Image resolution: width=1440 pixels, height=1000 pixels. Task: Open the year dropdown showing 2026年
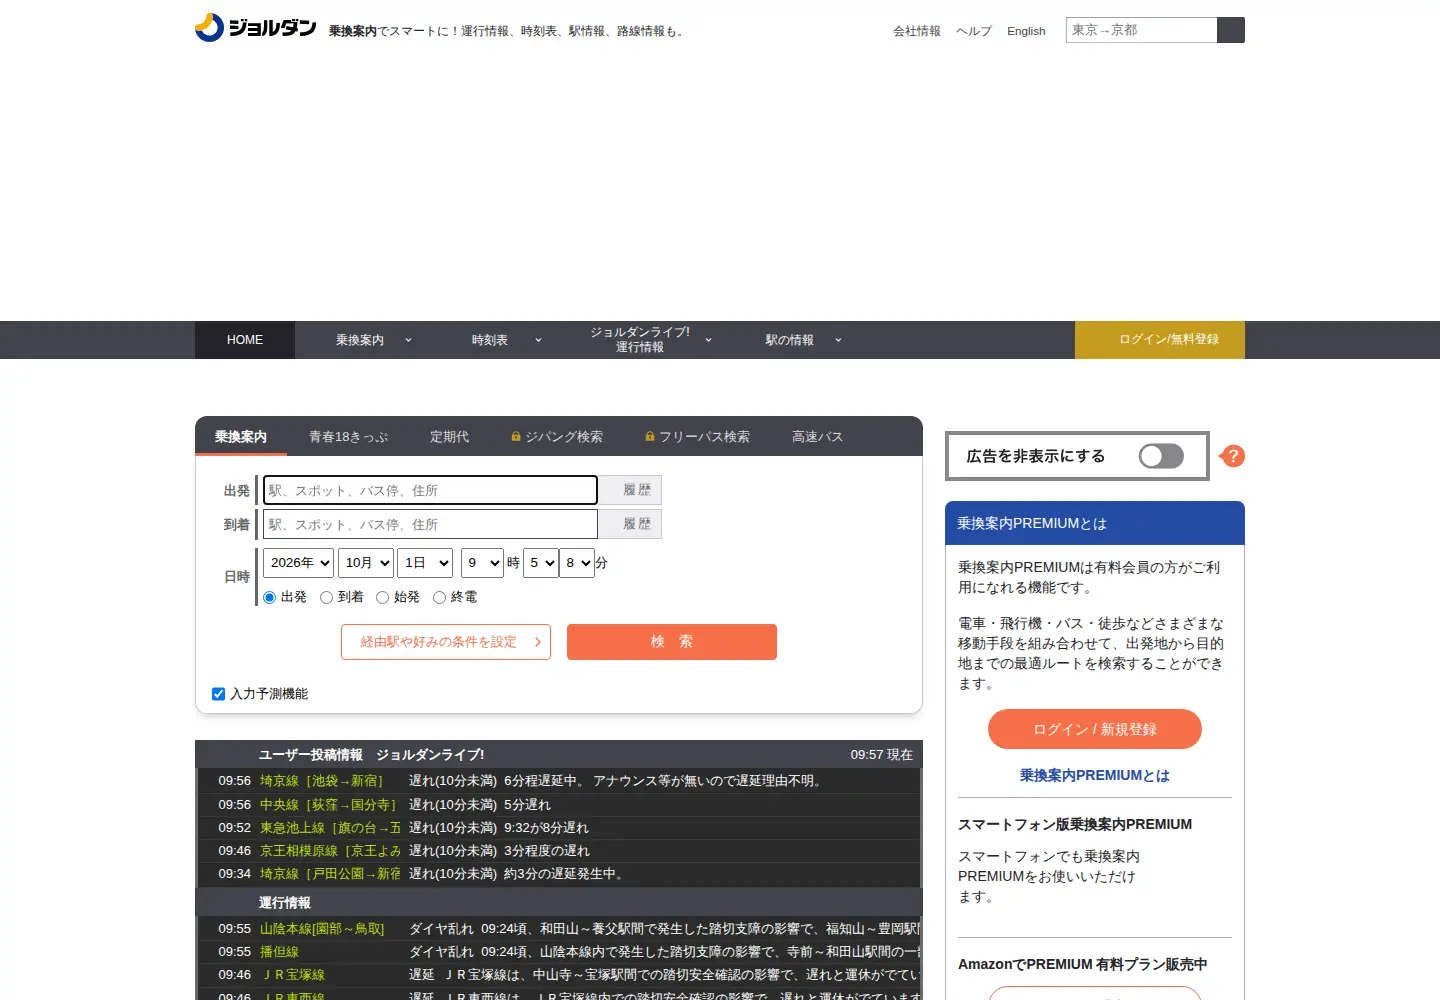(298, 563)
